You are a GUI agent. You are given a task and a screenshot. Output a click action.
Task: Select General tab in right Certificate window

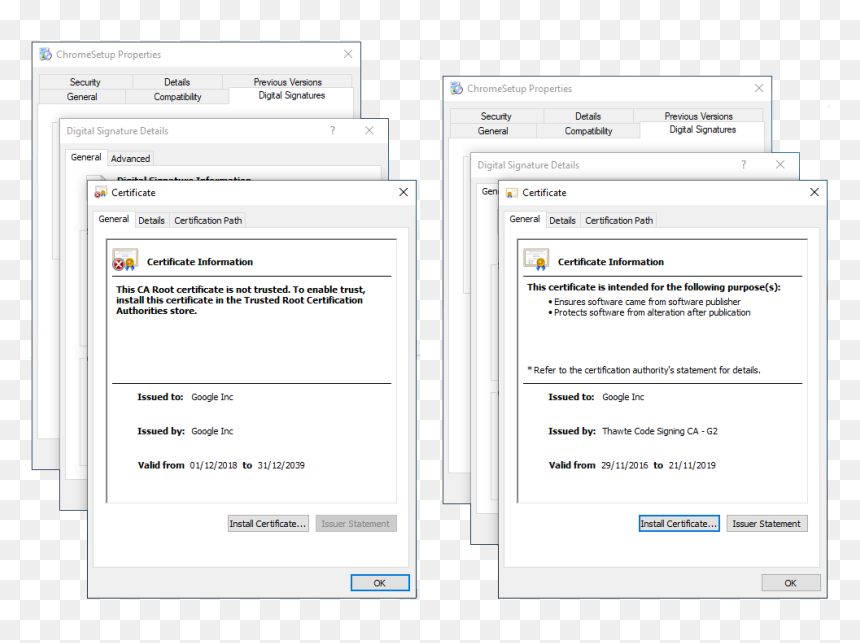[524, 219]
